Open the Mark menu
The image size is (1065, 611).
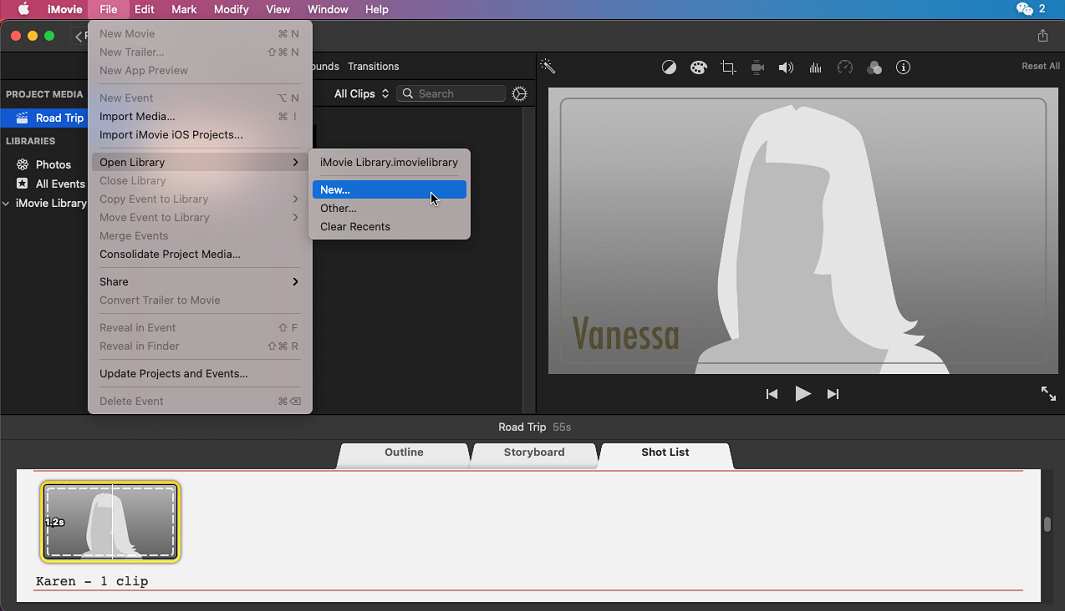[x=184, y=9]
